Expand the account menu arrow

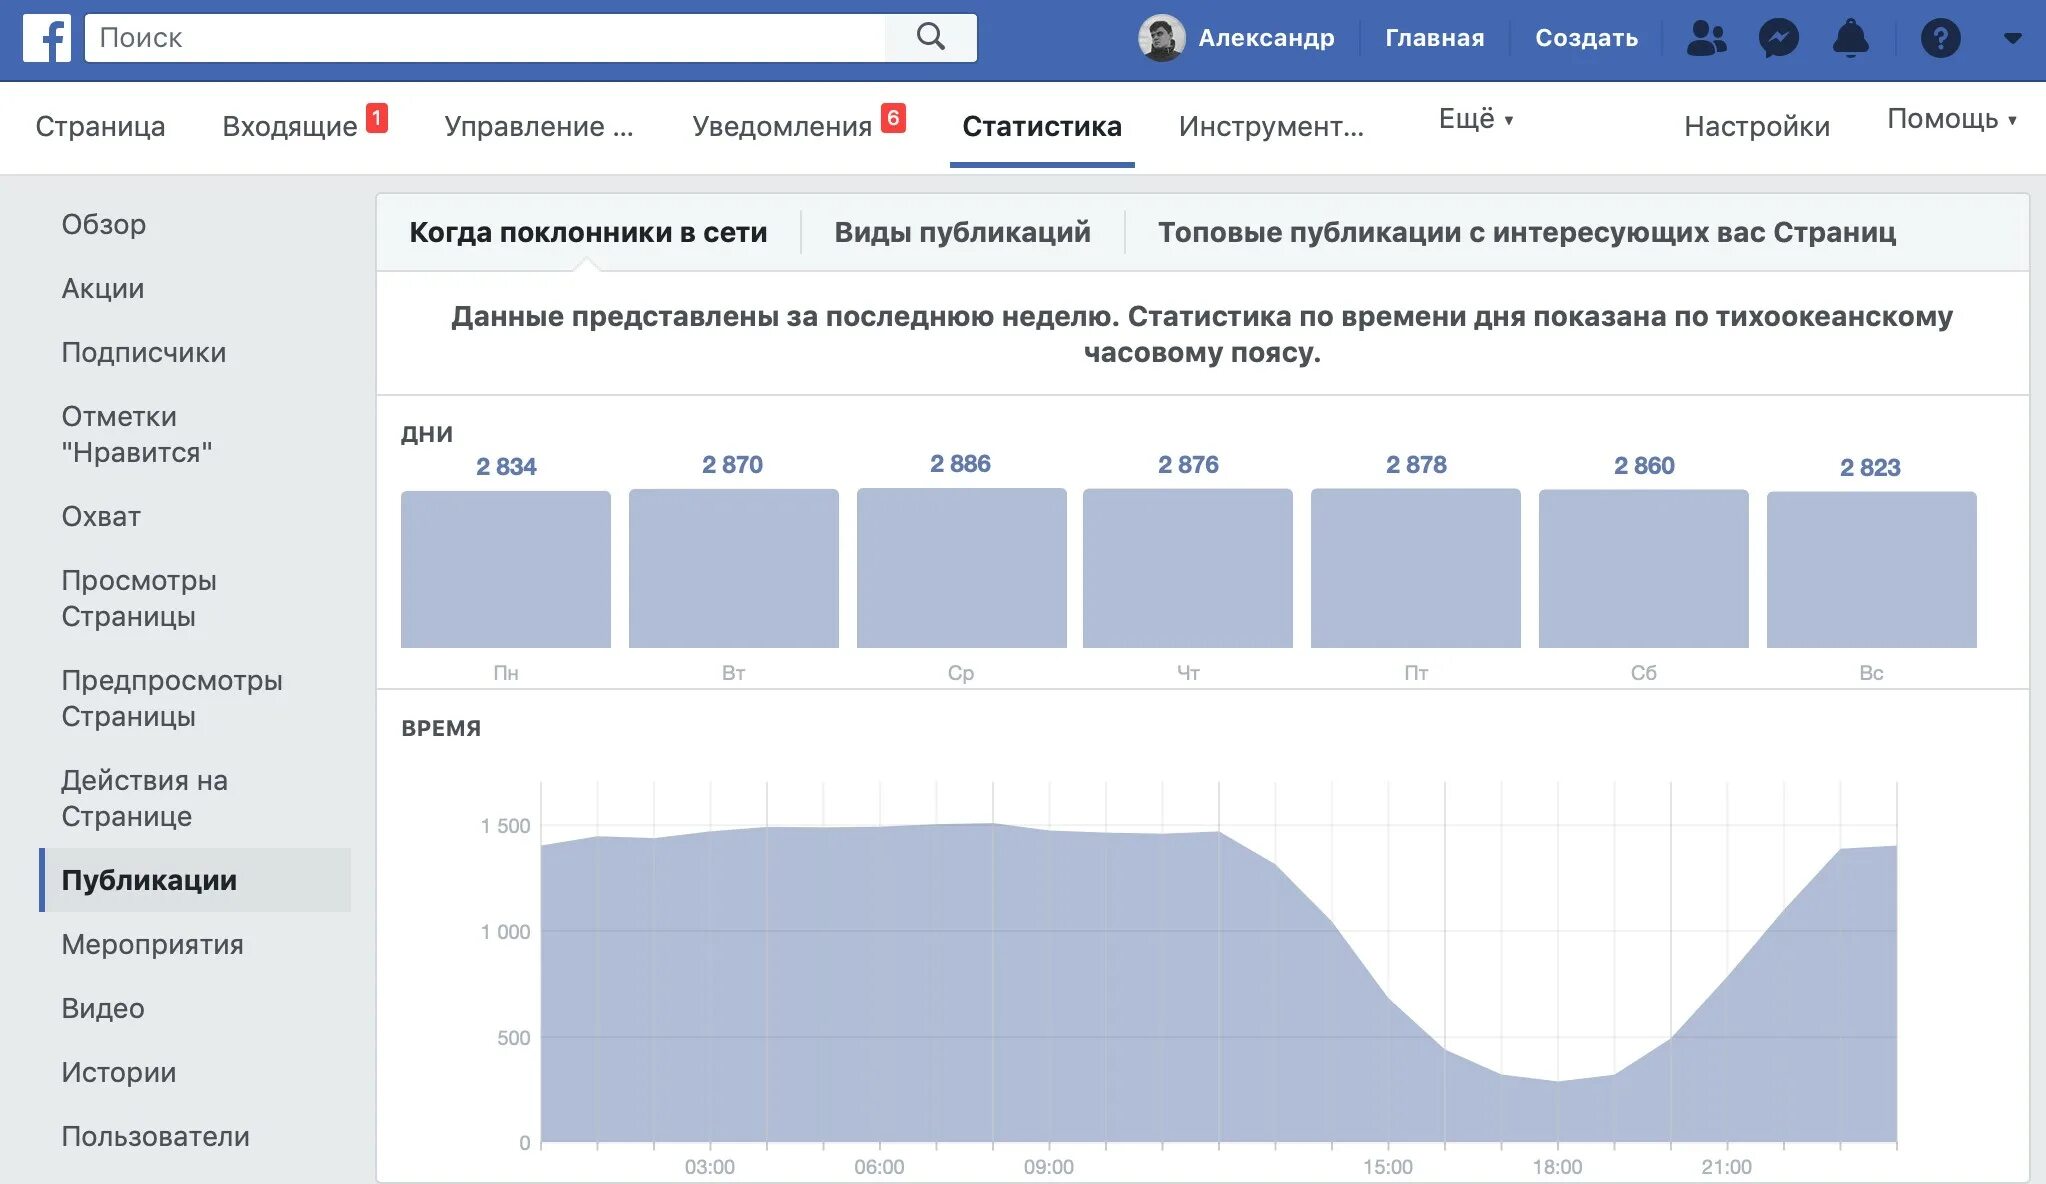pos(2013,38)
